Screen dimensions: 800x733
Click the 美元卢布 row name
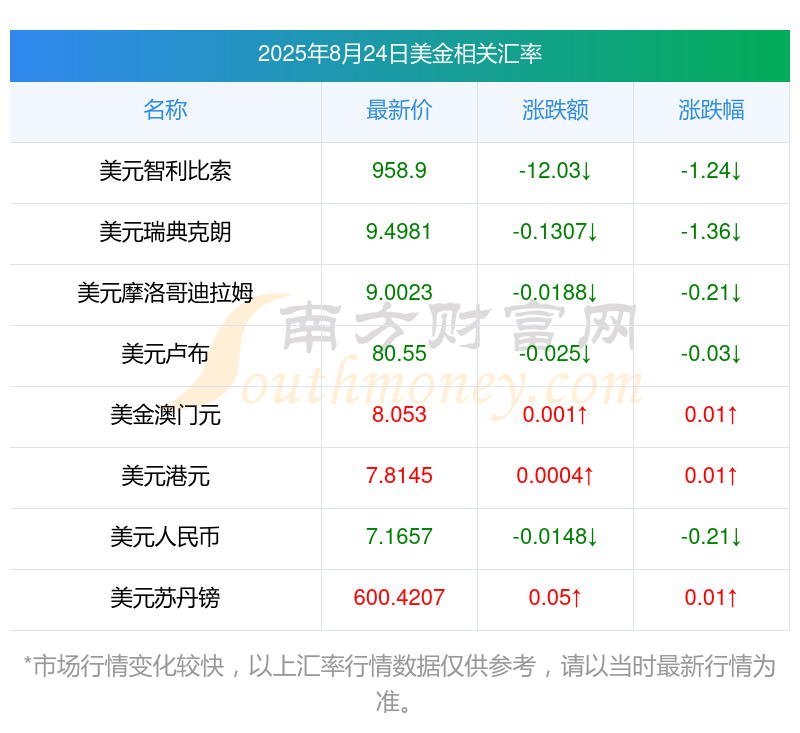165,354
